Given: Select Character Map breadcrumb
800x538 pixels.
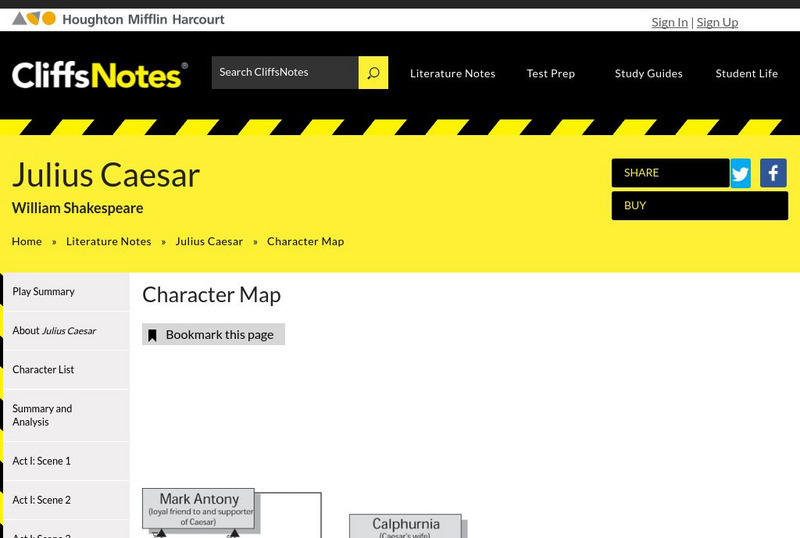Looking at the screenshot, I should (x=306, y=241).
